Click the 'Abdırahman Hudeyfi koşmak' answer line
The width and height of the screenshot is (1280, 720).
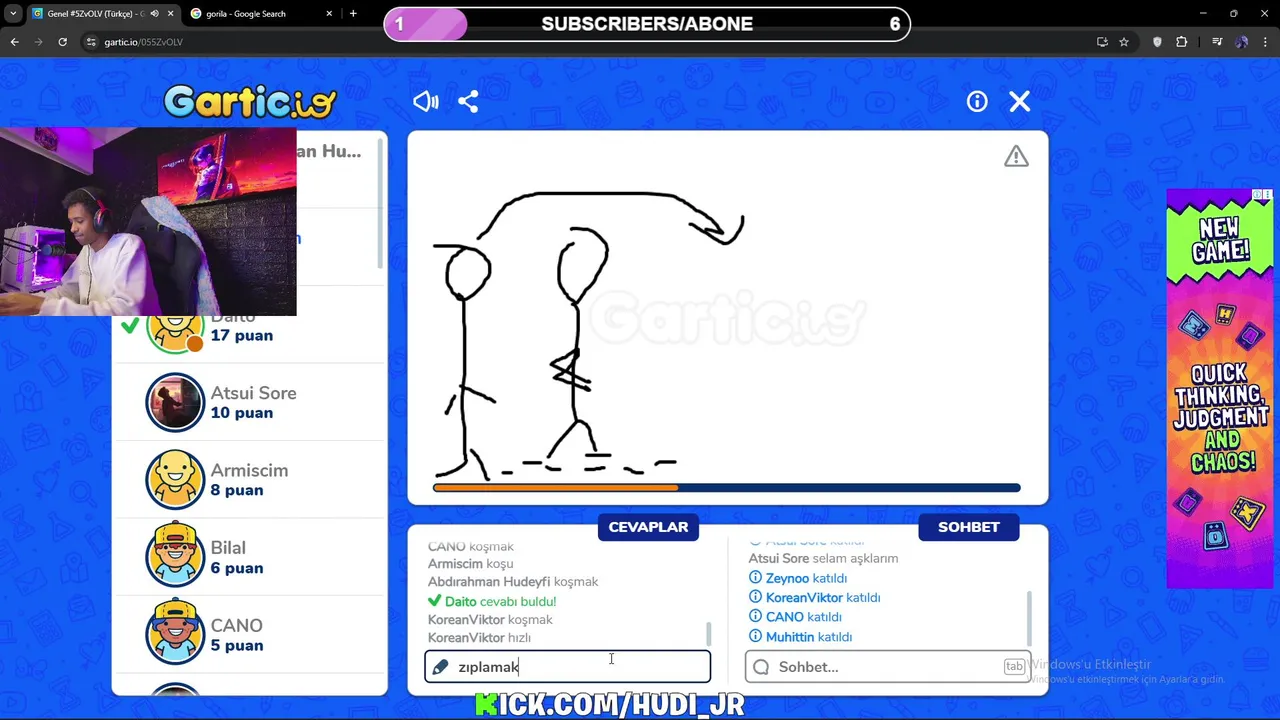click(x=513, y=581)
